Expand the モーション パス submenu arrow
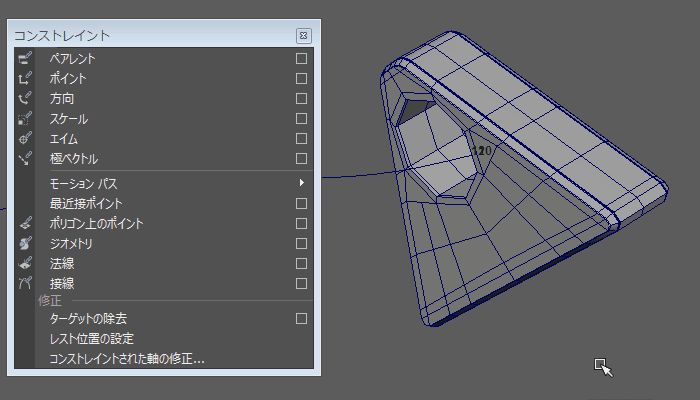700x400 pixels. 302,183
